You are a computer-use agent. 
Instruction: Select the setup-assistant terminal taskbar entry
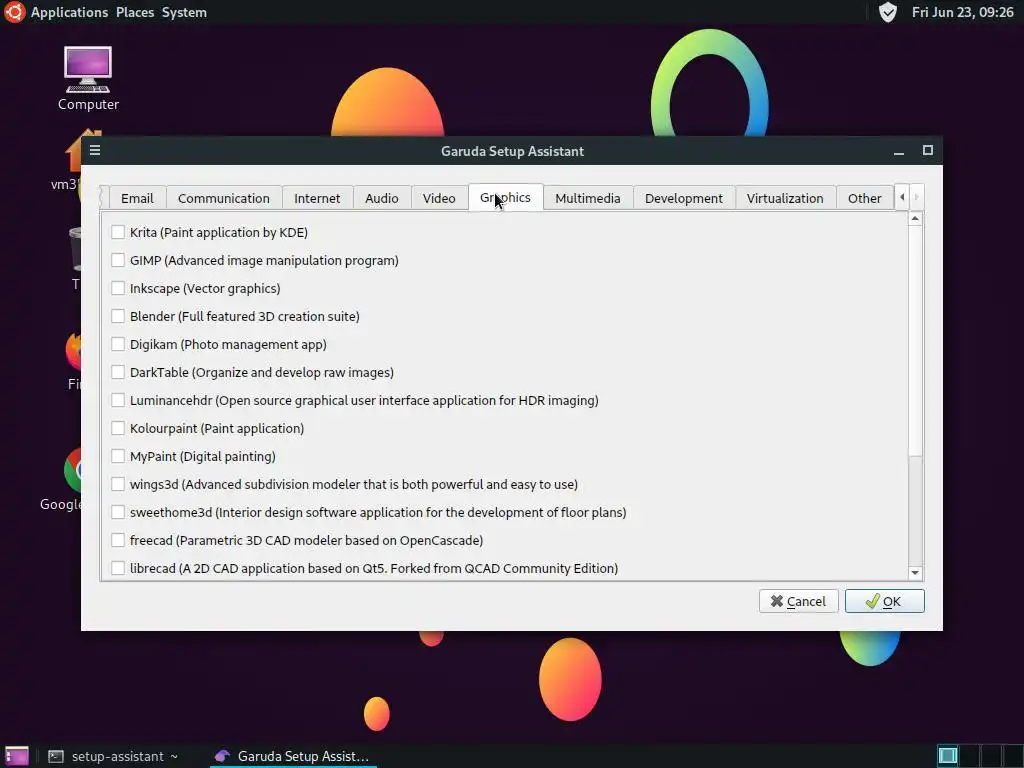[113, 756]
